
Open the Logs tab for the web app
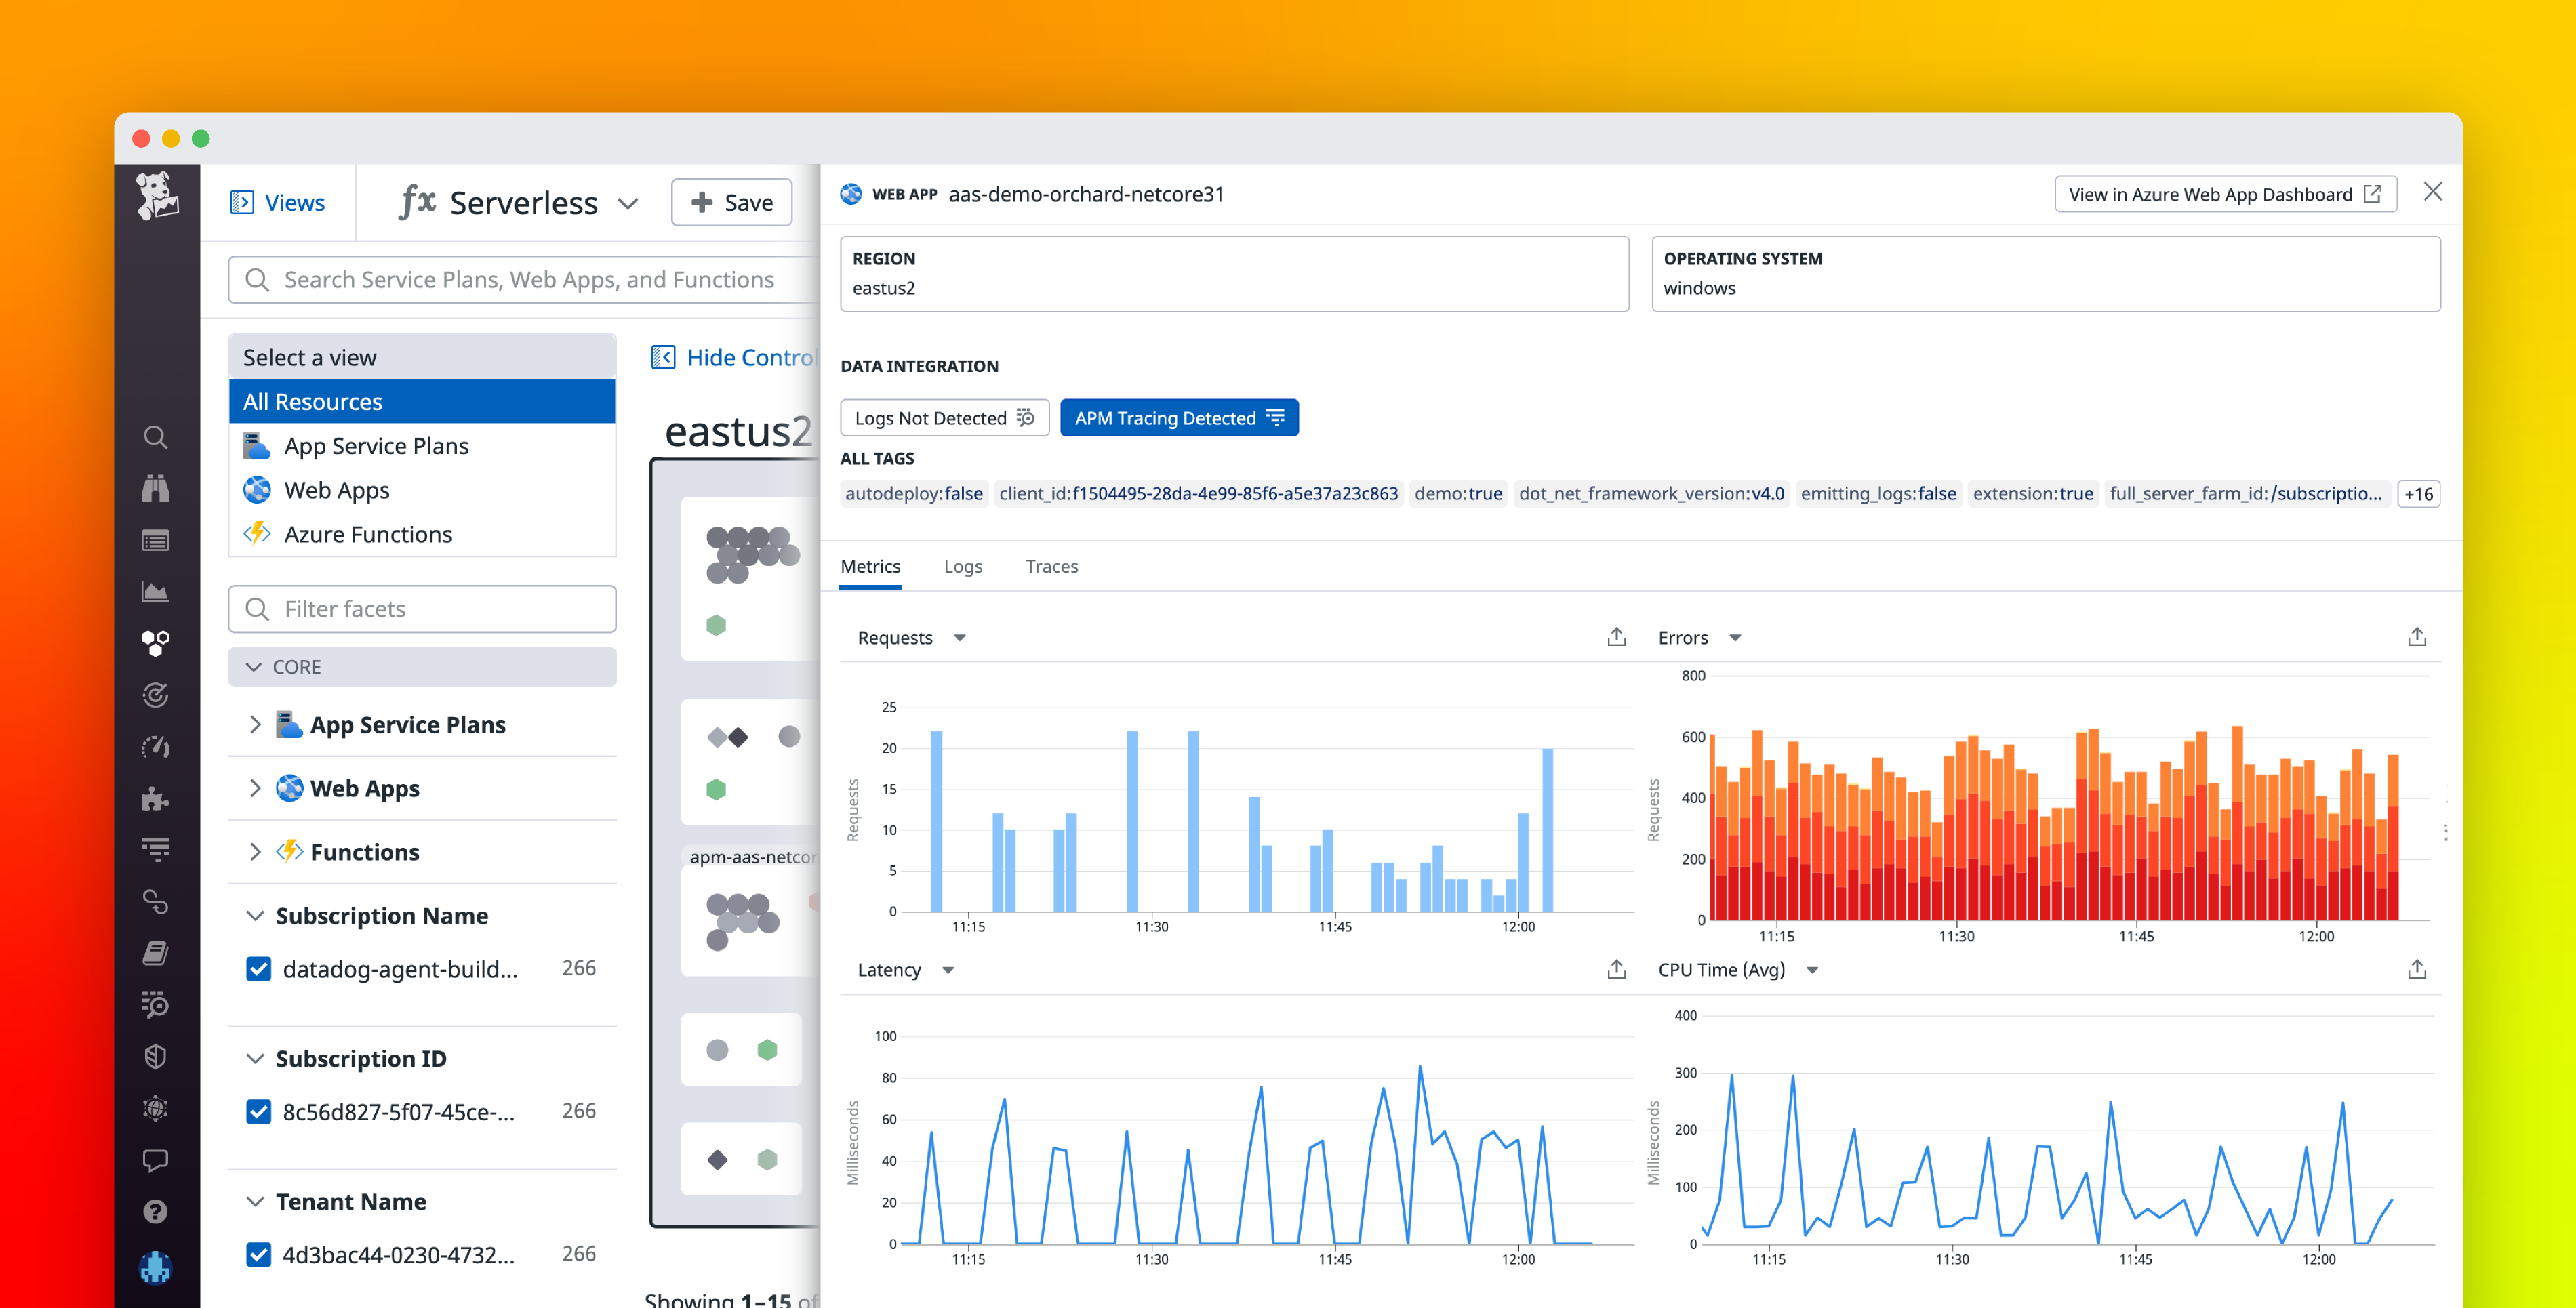[x=962, y=566]
